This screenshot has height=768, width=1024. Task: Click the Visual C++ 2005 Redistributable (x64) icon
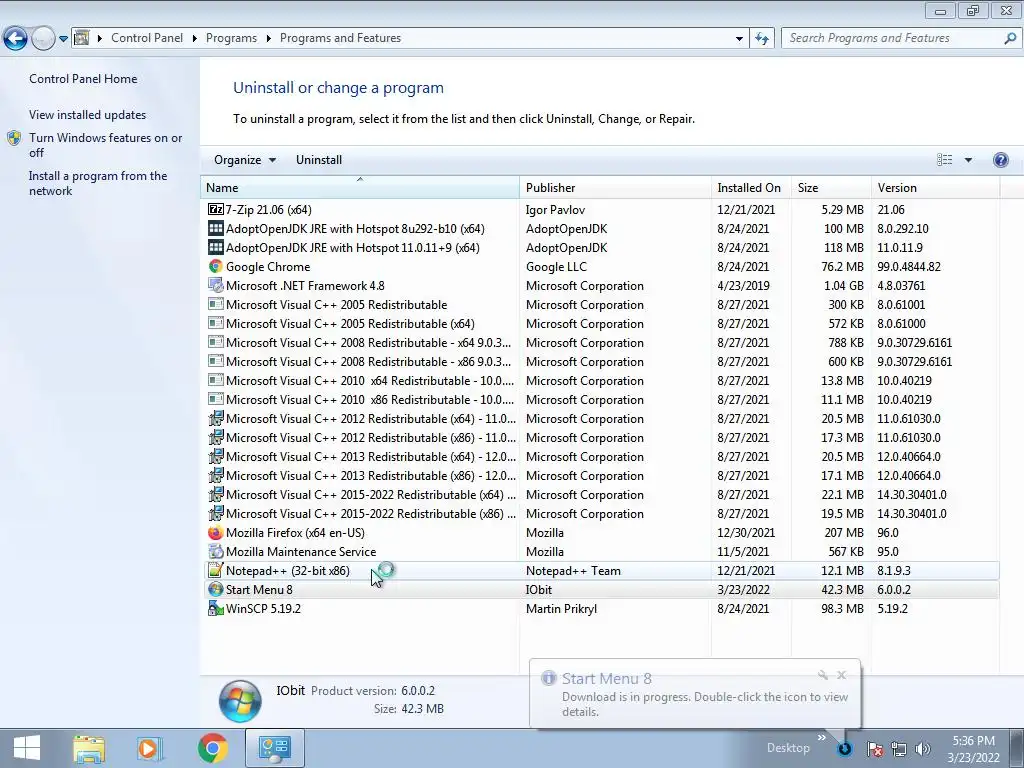tap(216, 323)
